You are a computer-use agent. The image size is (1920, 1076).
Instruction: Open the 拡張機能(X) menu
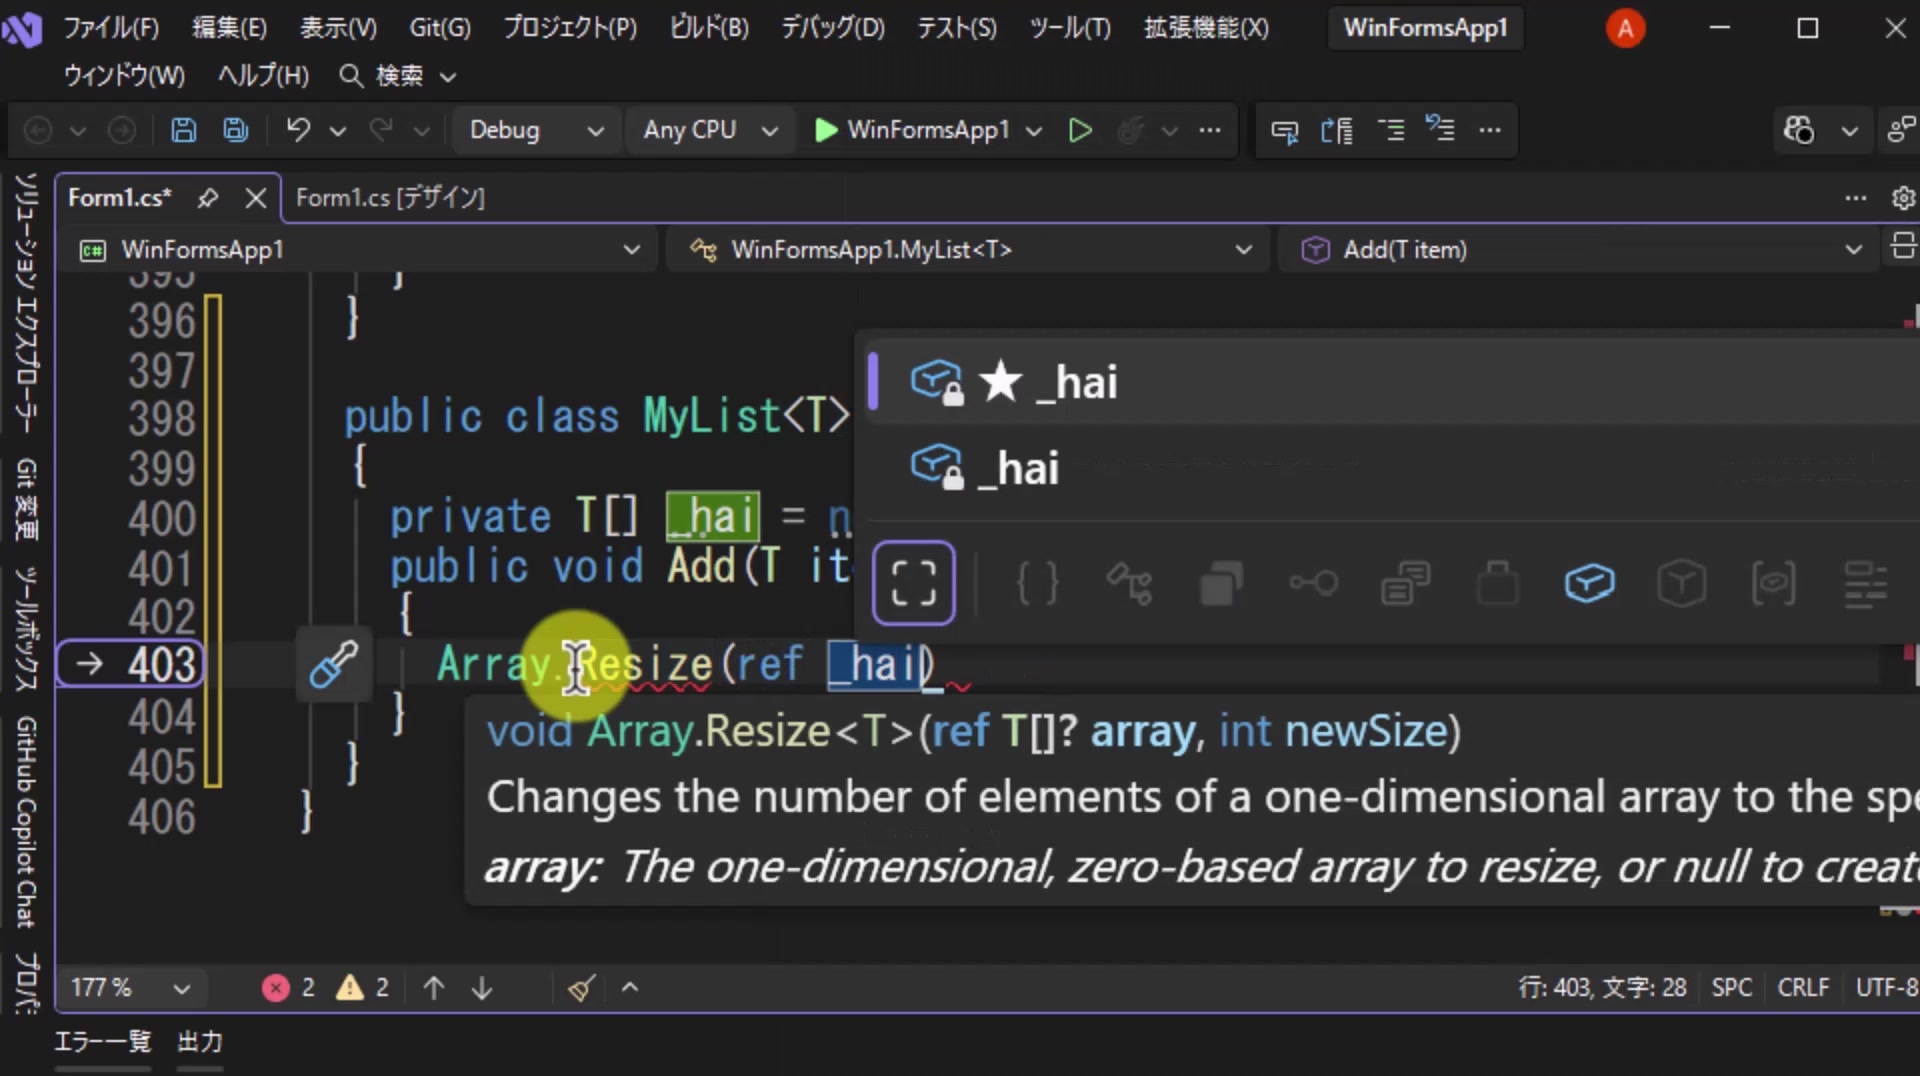click(x=1207, y=28)
